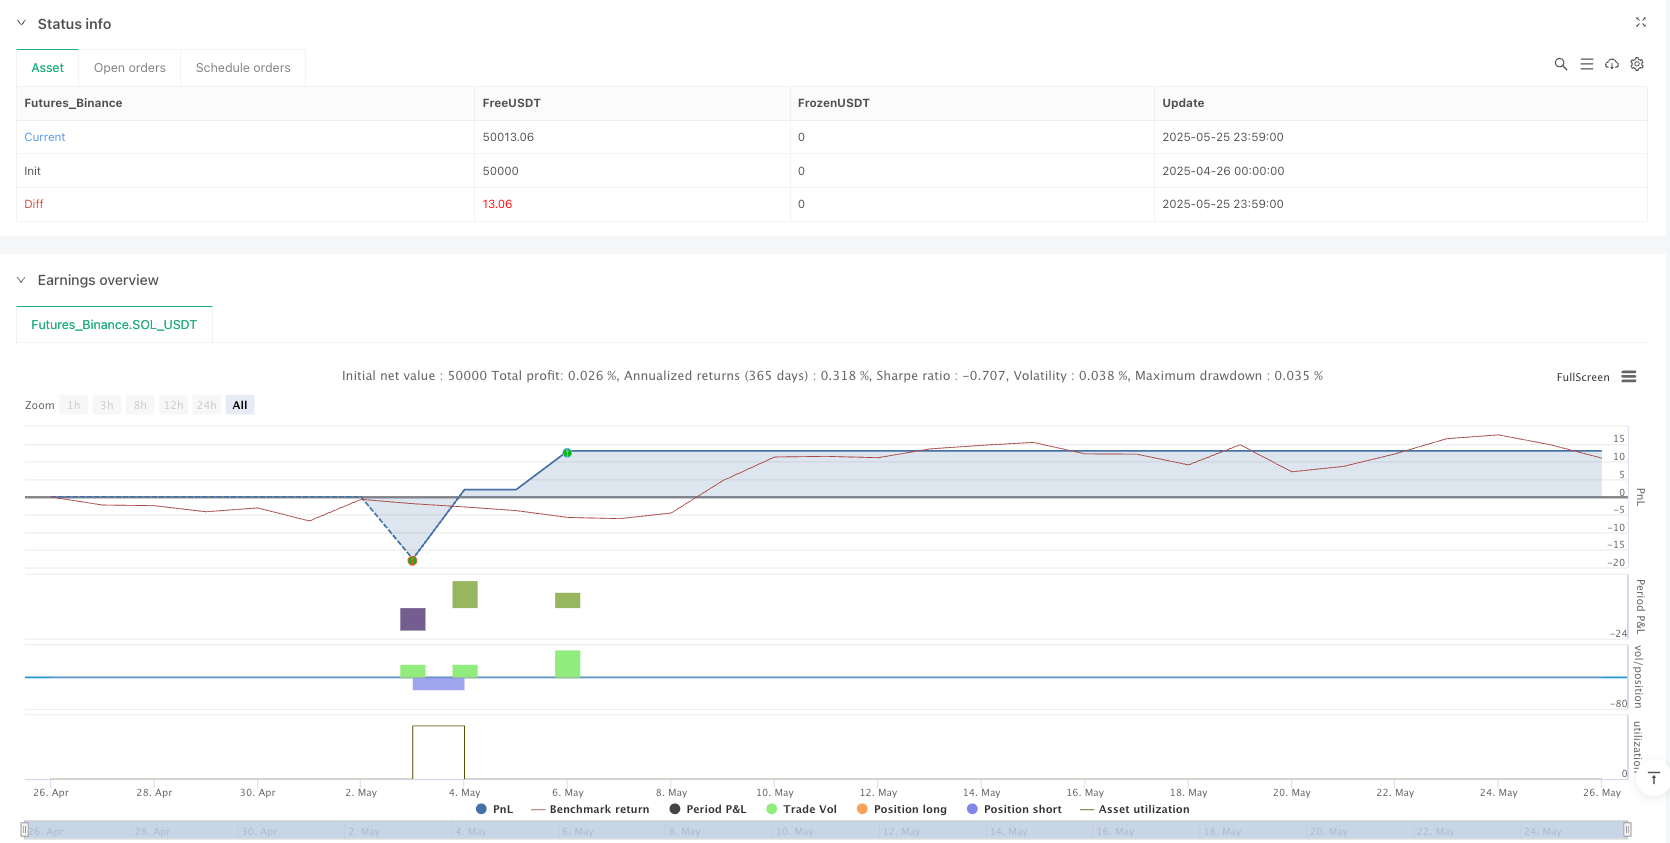Click the left handle of range navigator
The image size is (1670, 843).
click(25, 829)
